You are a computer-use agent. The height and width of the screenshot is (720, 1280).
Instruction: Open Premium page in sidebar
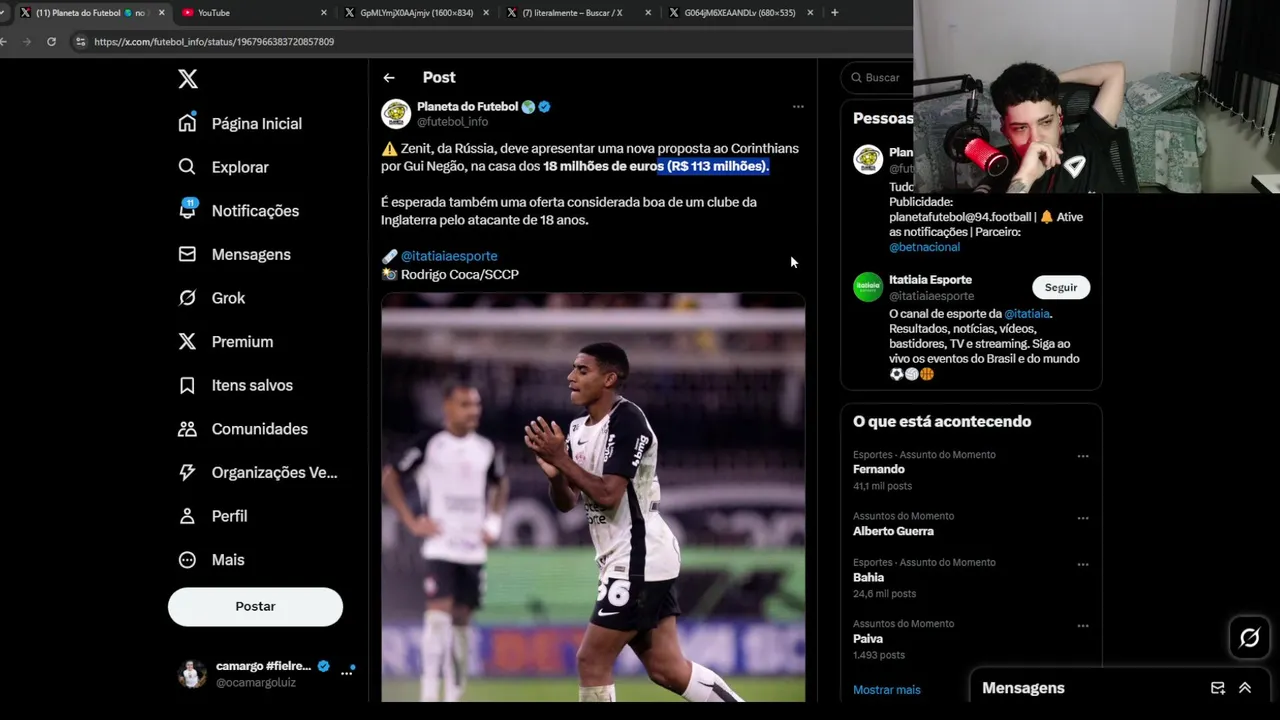[x=225, y=342]
